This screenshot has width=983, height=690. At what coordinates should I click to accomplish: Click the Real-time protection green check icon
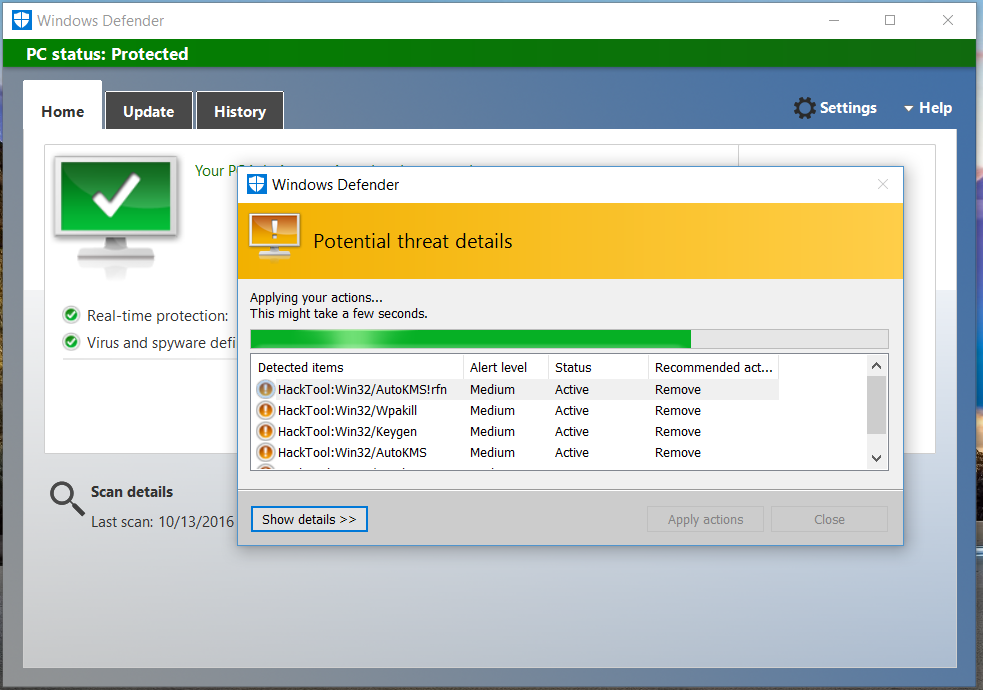(71, 316)
